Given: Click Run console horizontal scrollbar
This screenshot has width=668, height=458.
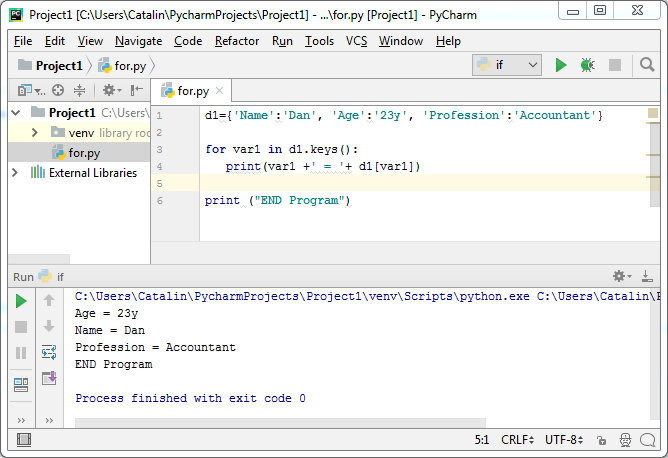Looking at the screenshot, I should pos(280,423).
